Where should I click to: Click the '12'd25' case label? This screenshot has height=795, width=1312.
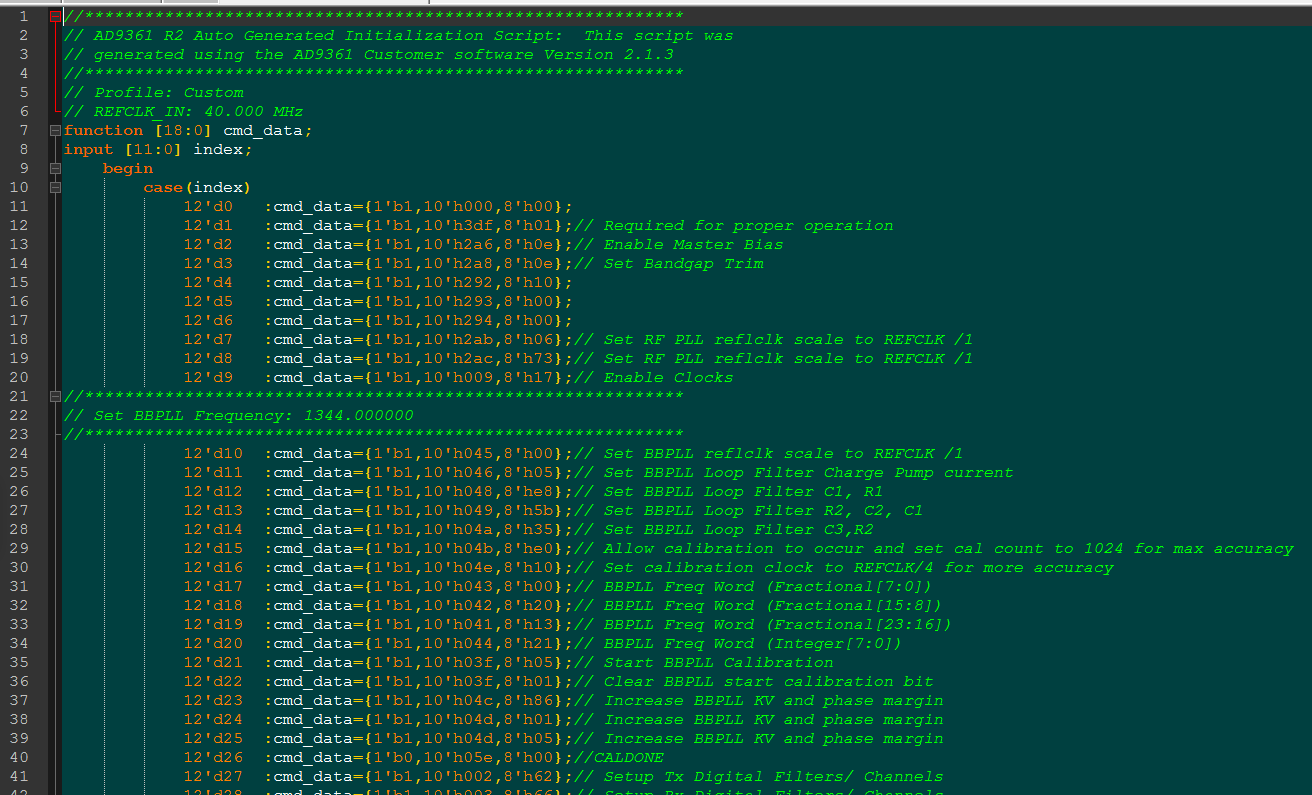point(214,739)
